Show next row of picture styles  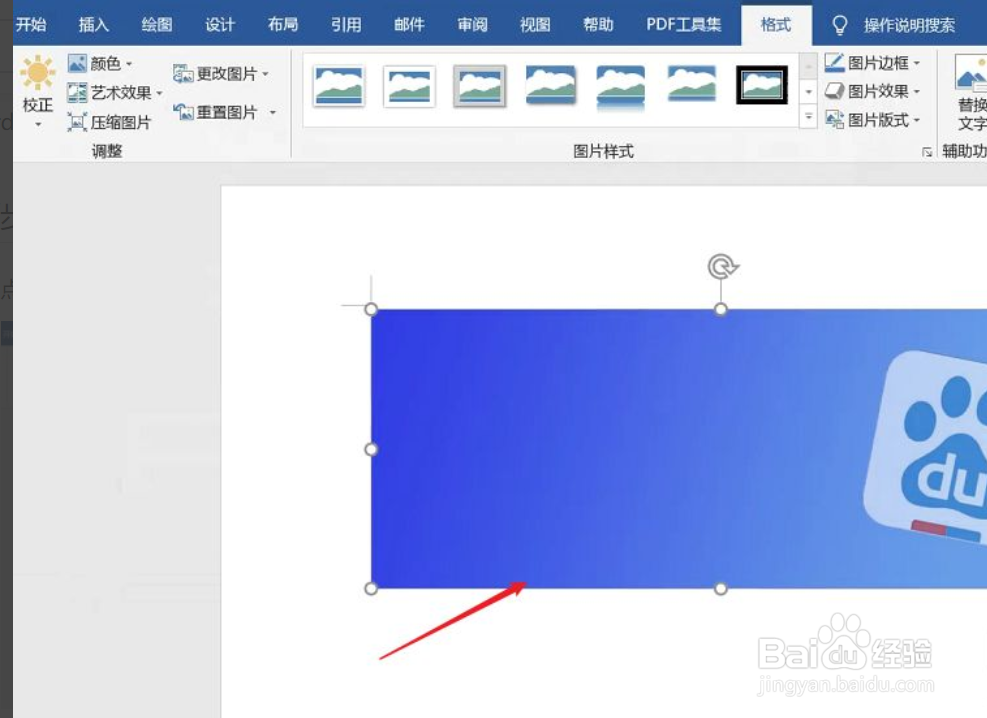pyautogui.click(x=808, y=92)
